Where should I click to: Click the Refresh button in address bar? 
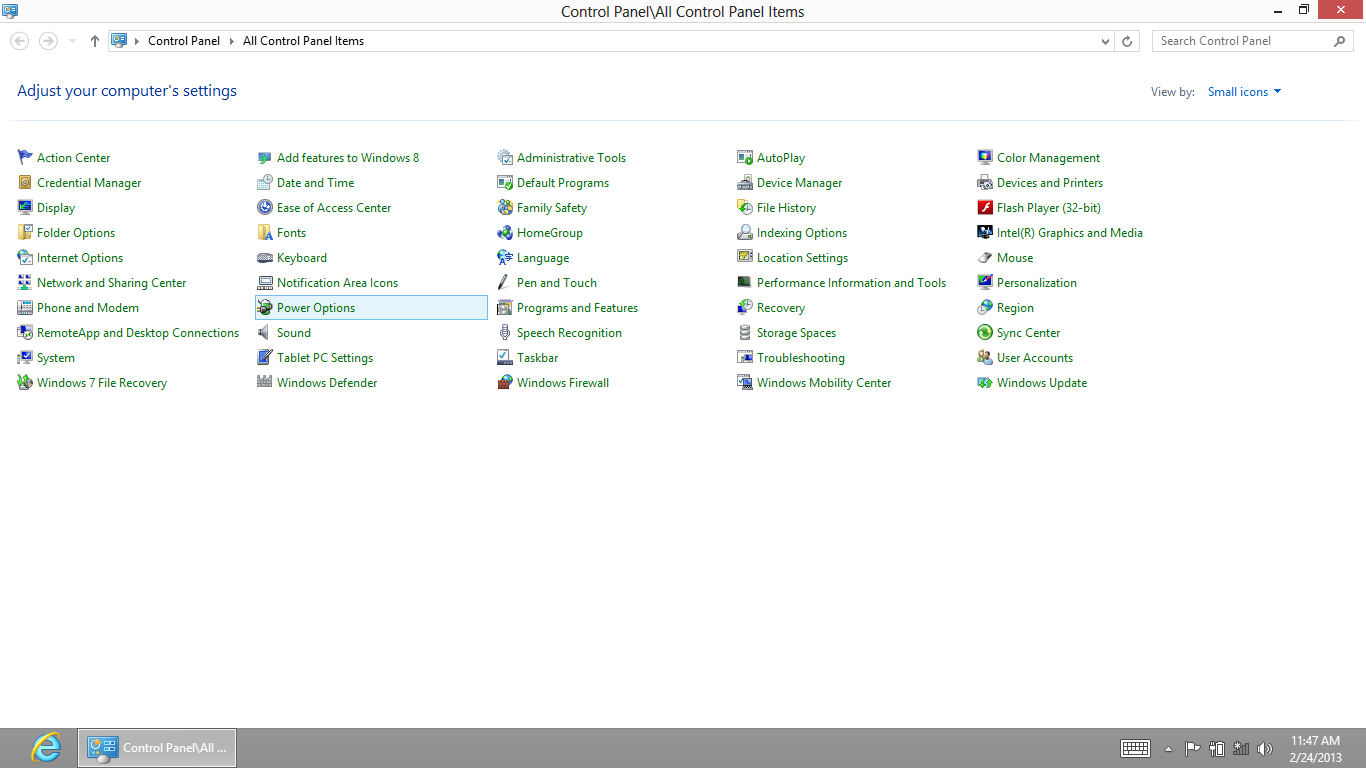[1127, 41]
